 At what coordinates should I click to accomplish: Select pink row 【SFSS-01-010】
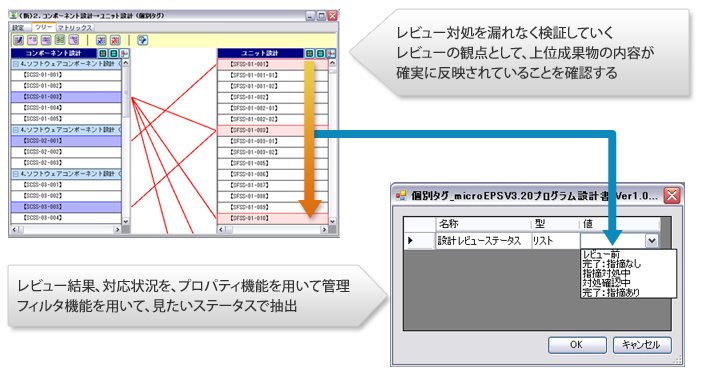point(273,218)
